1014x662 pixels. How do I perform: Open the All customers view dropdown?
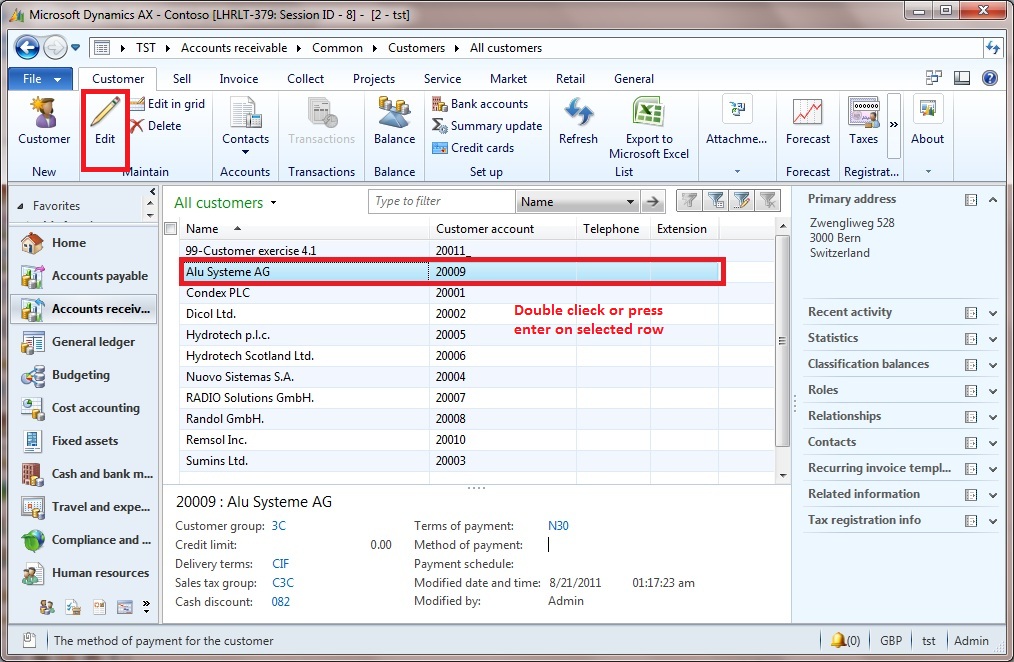pyautogui.click(x=274, y=203)
